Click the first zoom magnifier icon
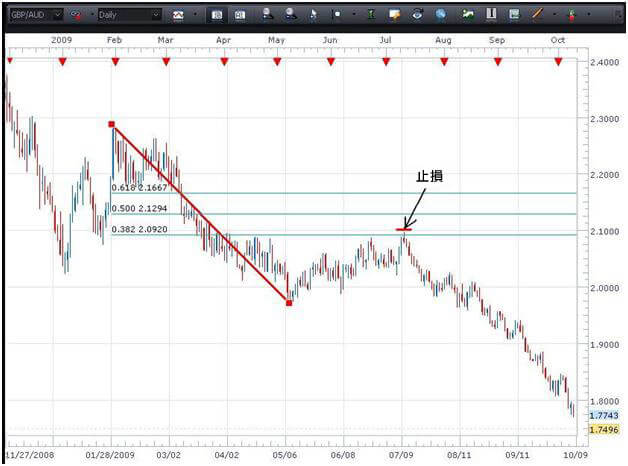This screenshot has width=628, height=466. [269, 15]
